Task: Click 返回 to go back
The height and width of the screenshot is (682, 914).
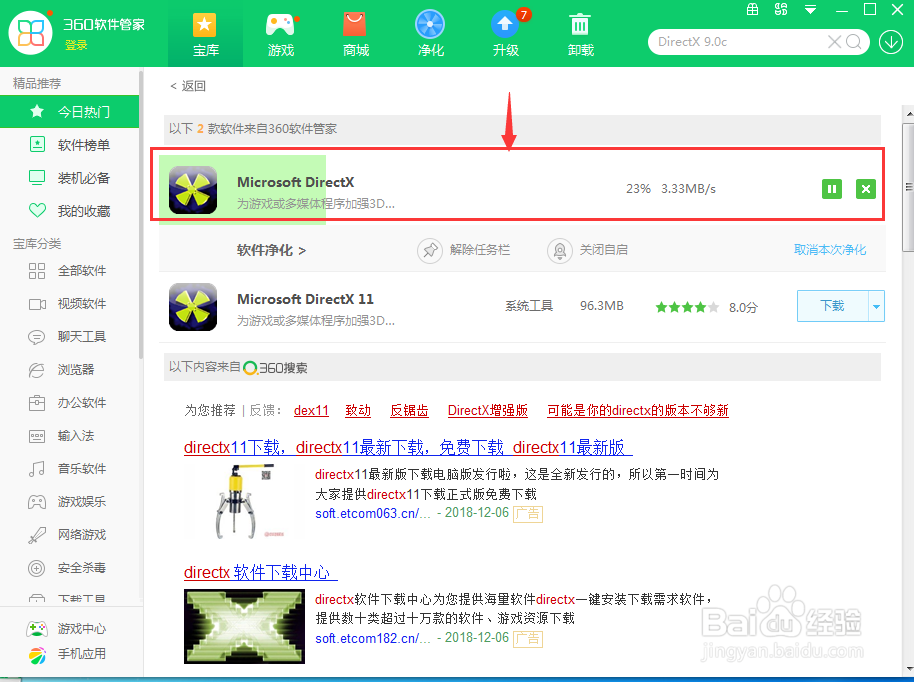Action: [188, 86]
